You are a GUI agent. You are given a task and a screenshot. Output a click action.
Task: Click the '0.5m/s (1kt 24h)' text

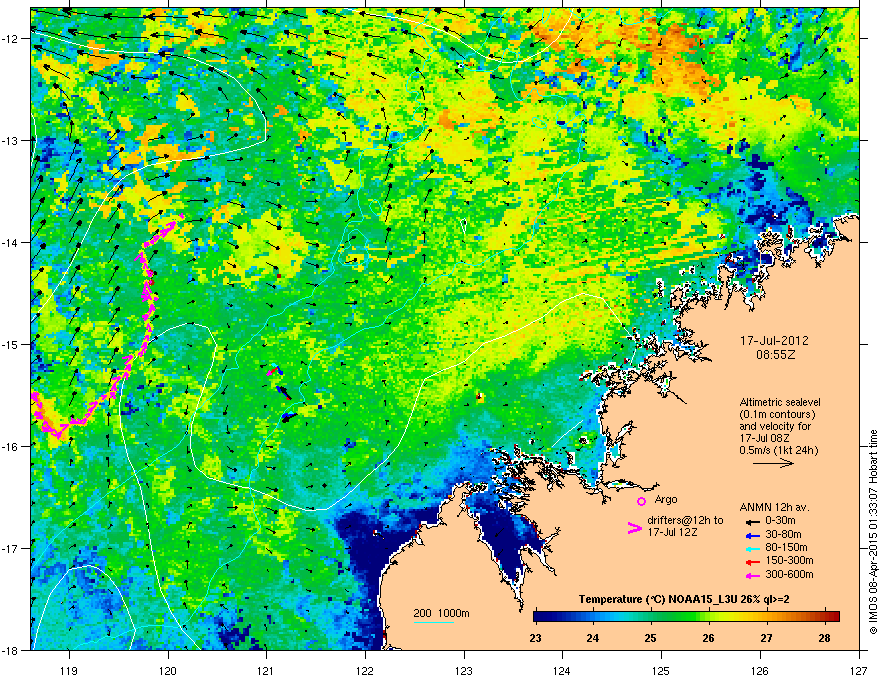pos(778,450)
